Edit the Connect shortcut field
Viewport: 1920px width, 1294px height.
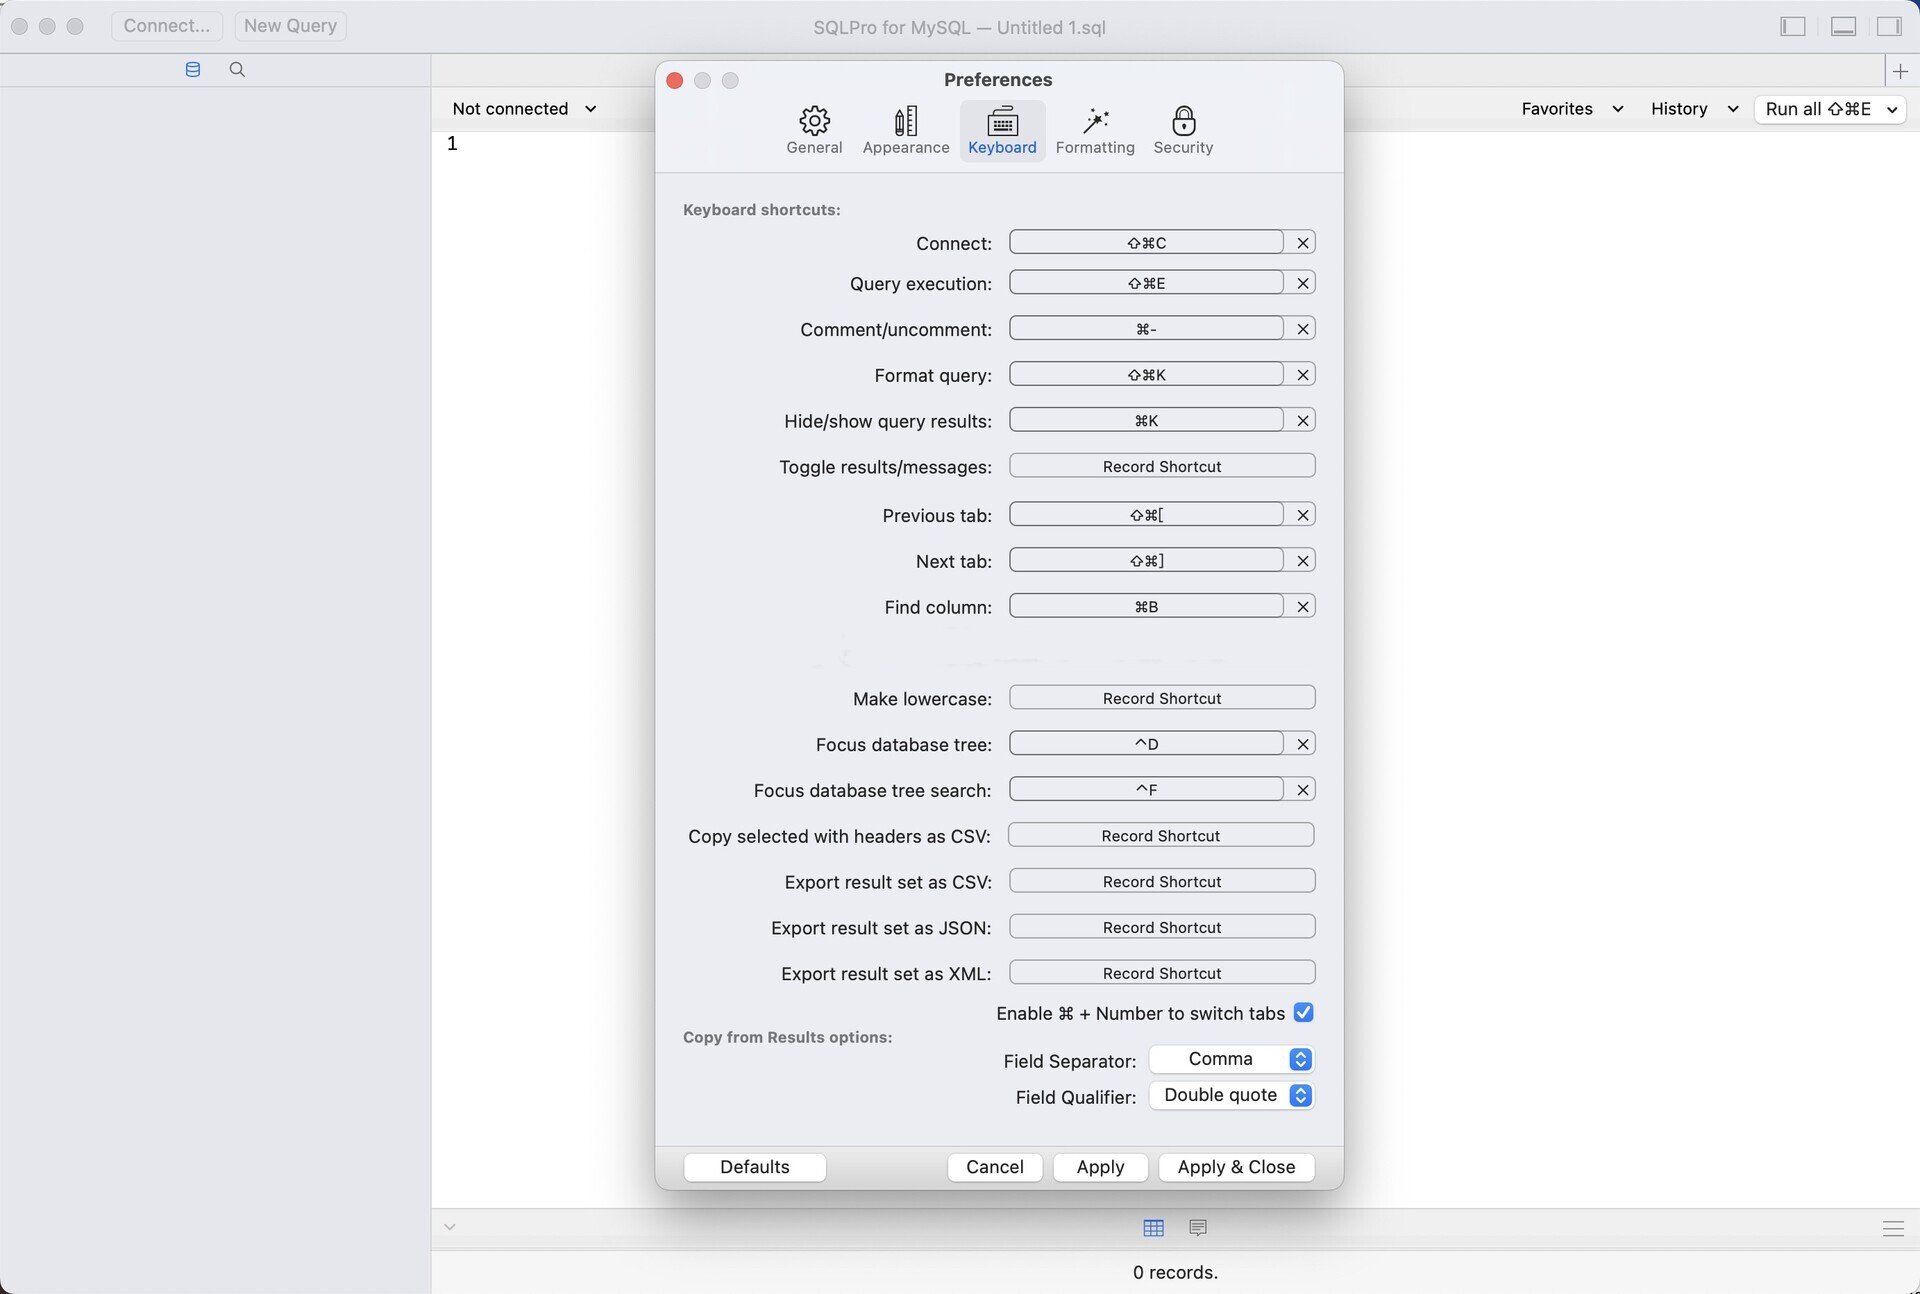1146,243
